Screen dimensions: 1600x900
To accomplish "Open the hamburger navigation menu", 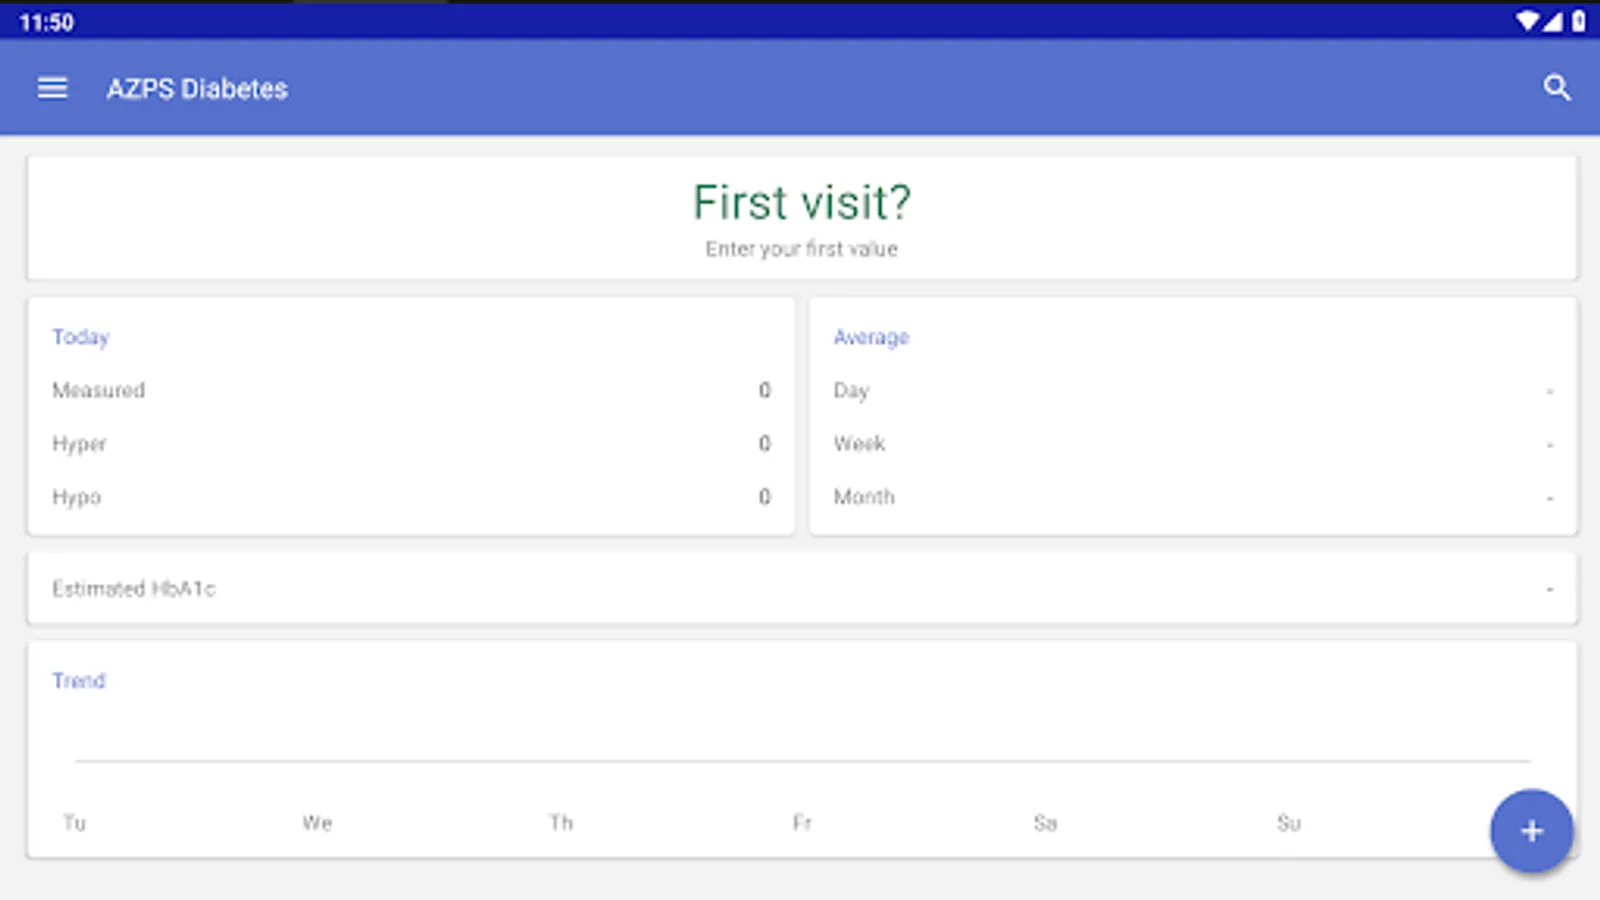I will coord(52,88).
